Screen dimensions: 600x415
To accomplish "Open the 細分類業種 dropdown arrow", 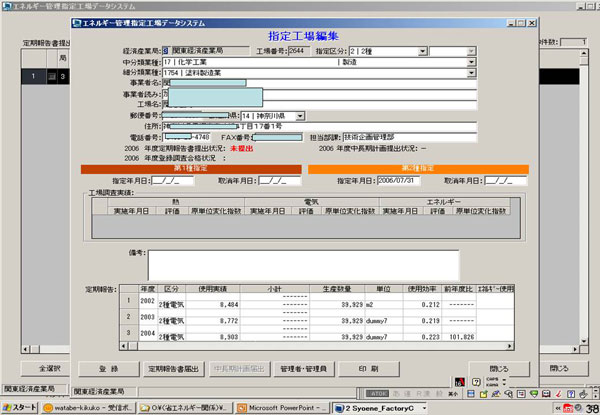I will (x=471, y=73).
